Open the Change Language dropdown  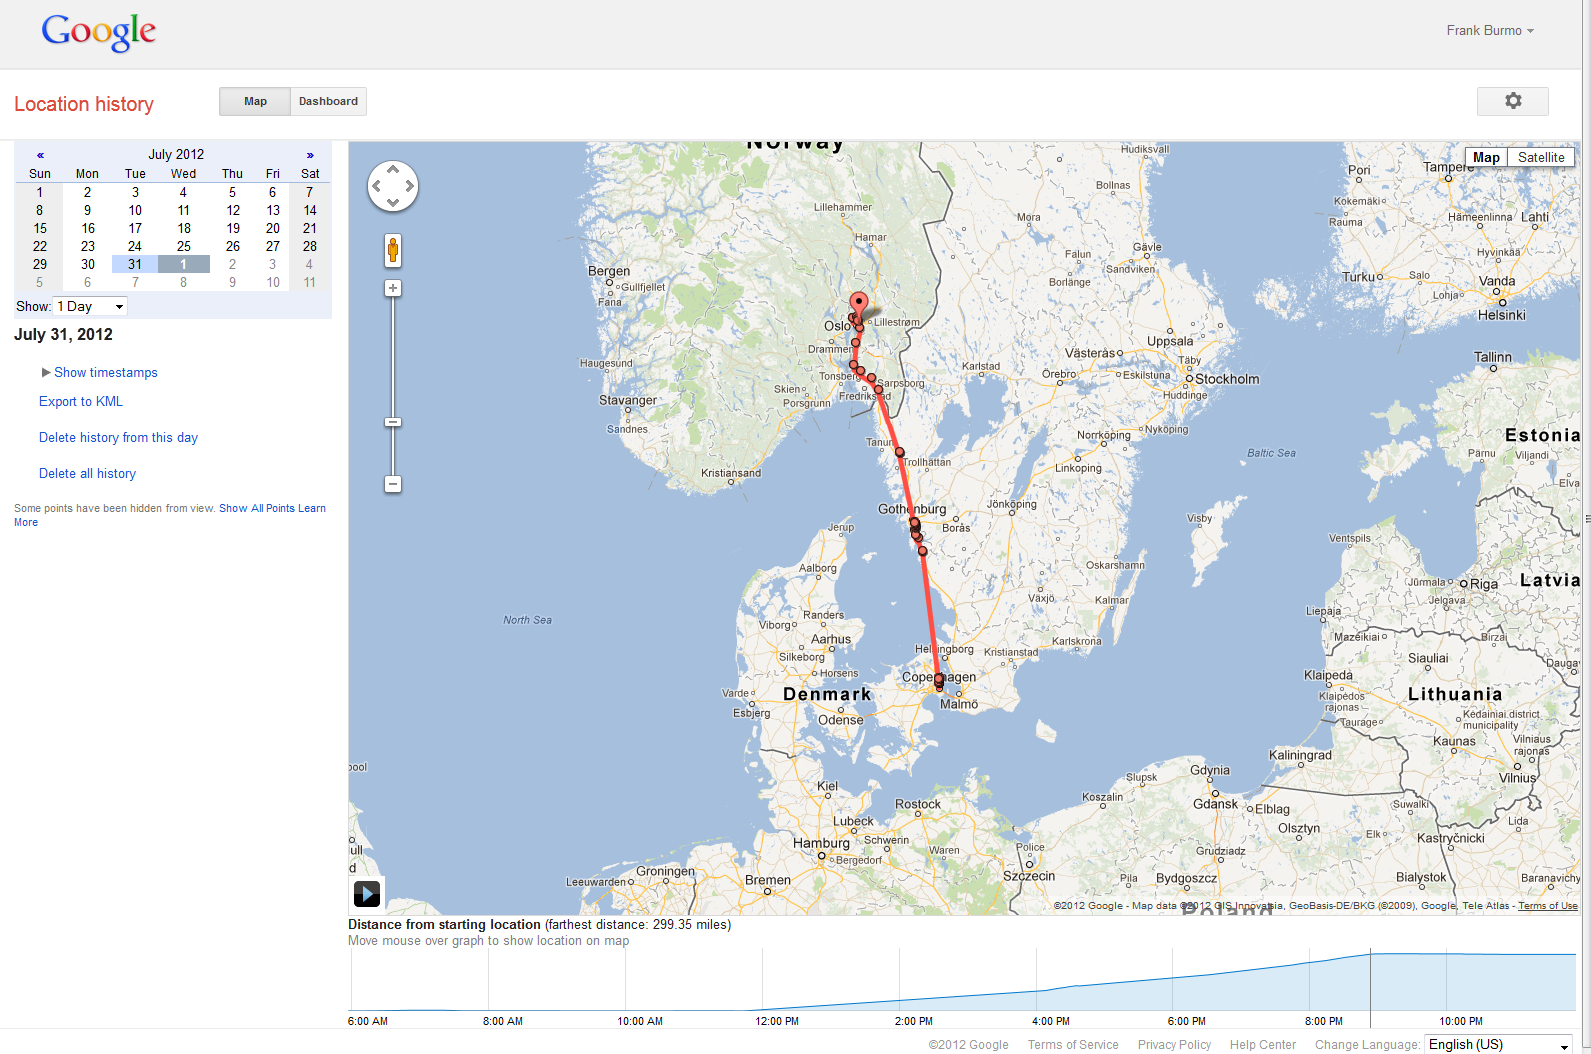tap(1498, 1044)
